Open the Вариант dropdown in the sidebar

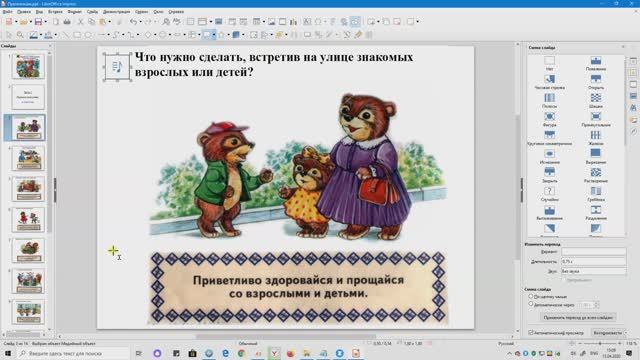coord(593,252)
